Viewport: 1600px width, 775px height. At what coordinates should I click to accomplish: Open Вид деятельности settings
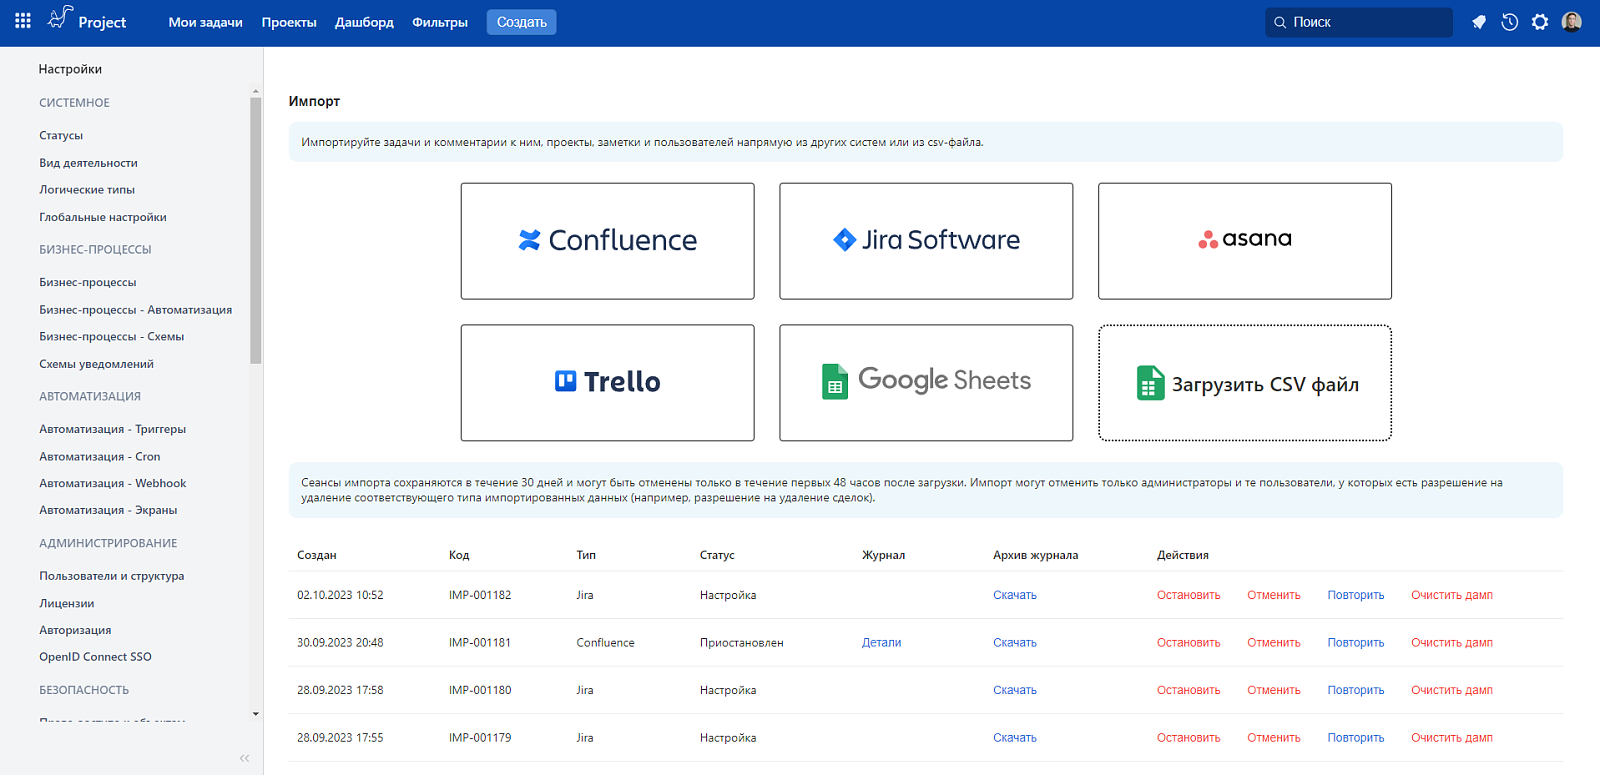(89, 163)
